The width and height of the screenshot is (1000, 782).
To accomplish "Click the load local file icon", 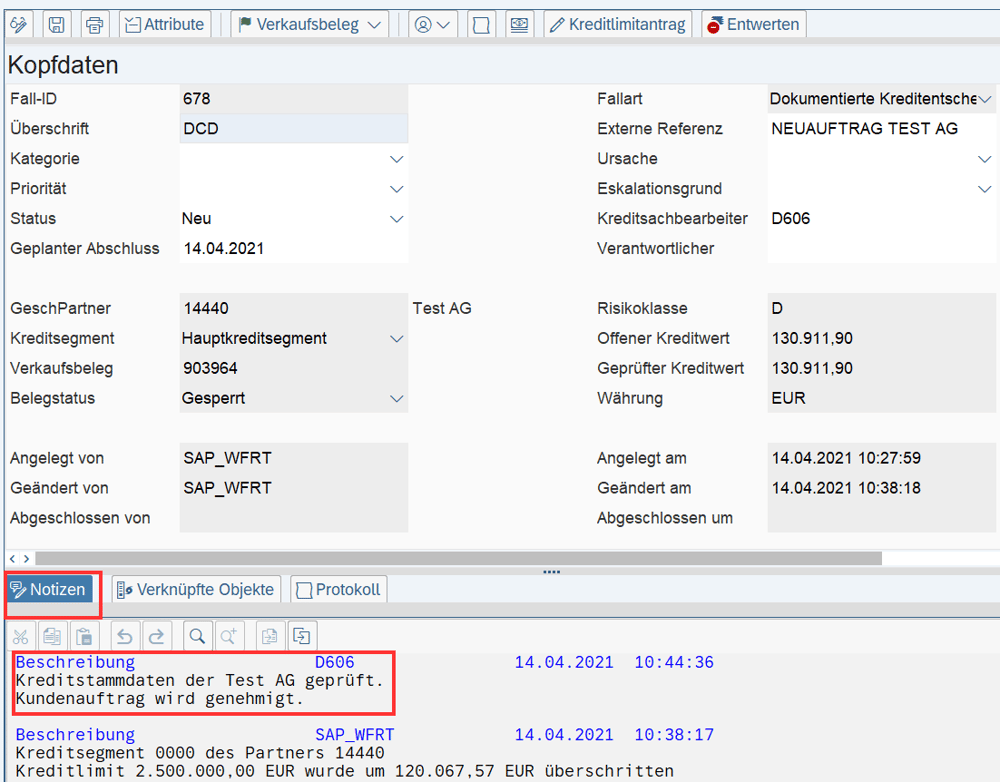I will pos(270,636).
